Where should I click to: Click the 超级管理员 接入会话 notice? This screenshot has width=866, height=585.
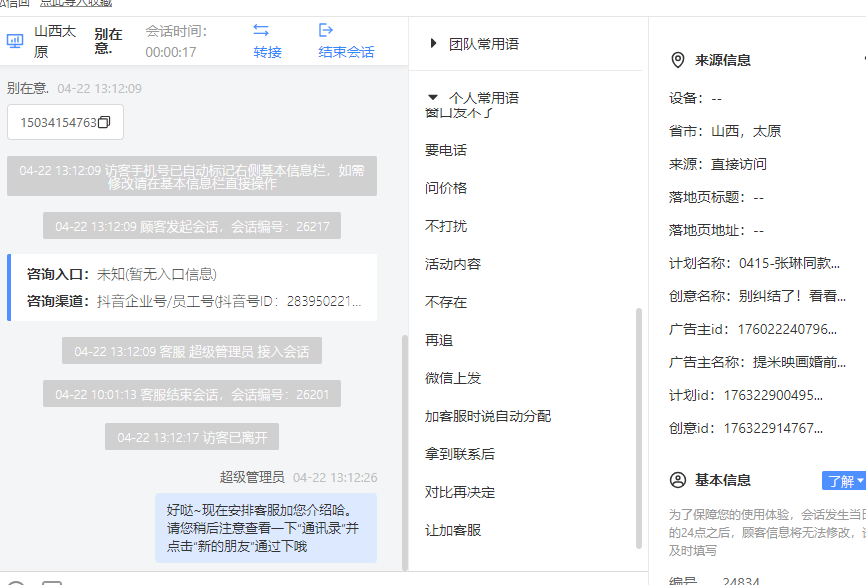(192, 351)
